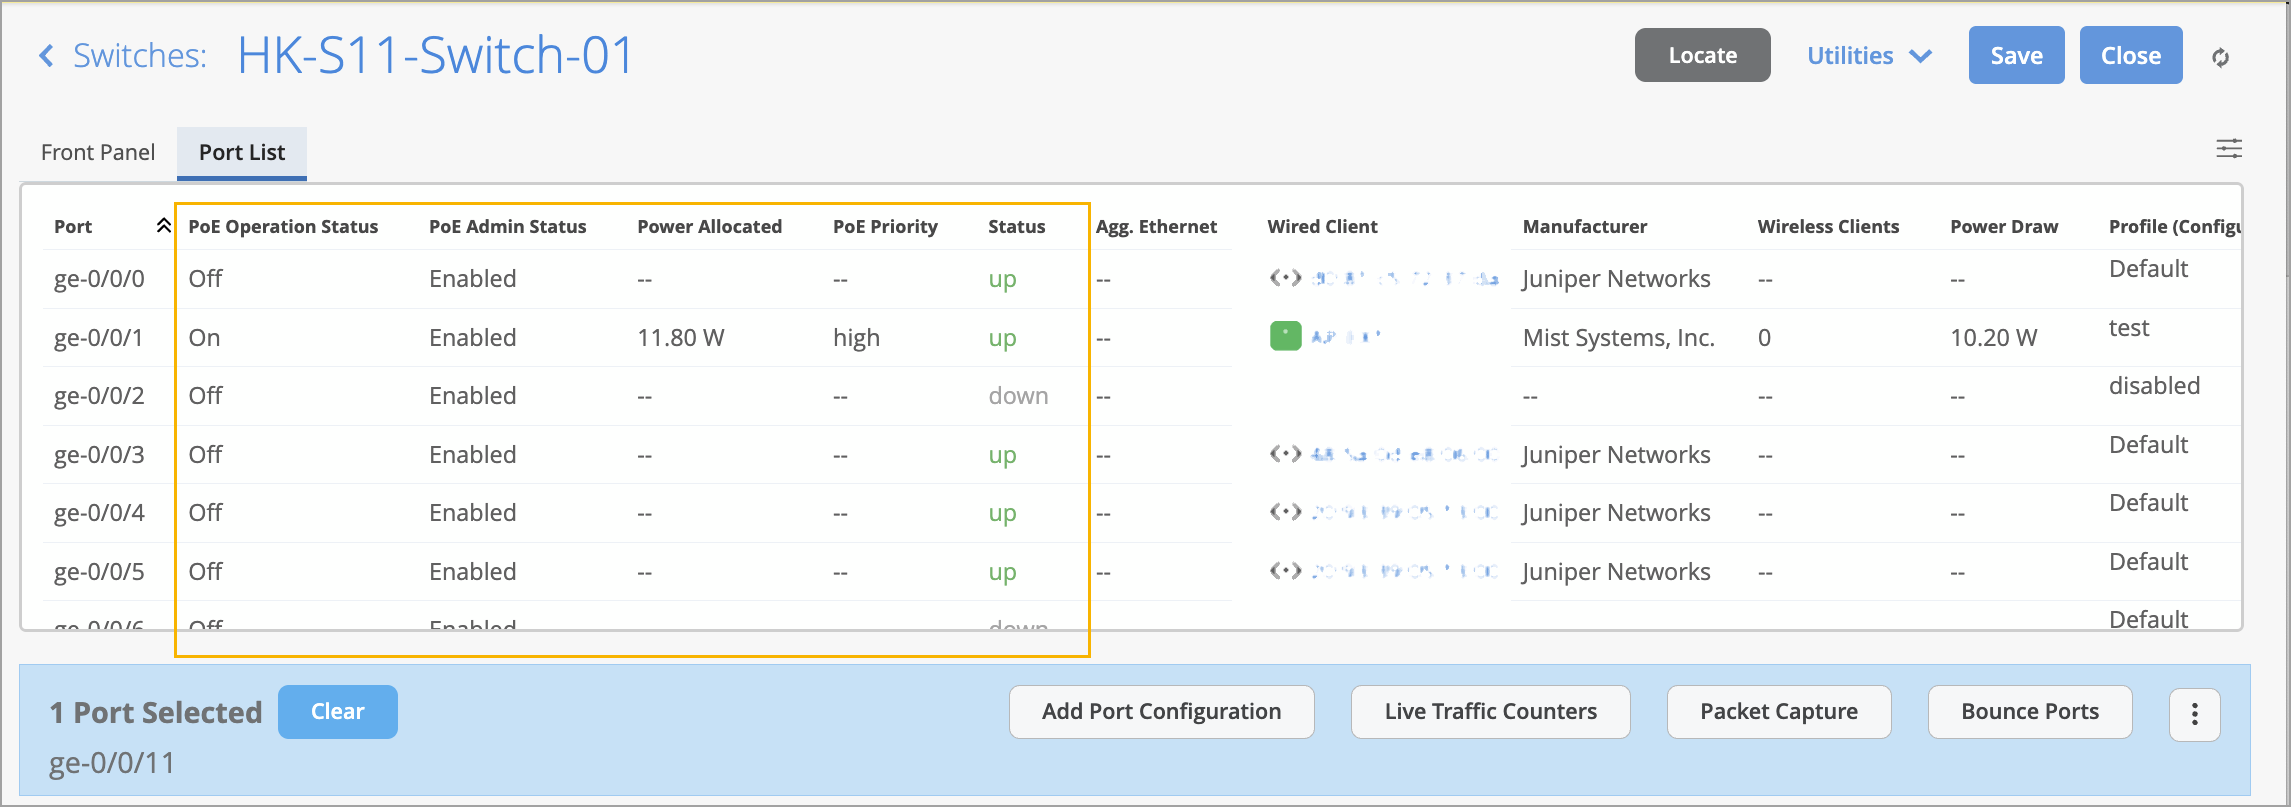
Task: Click the green AP icon on ge-0/0/1
Action: click(x=1285, y=337)
